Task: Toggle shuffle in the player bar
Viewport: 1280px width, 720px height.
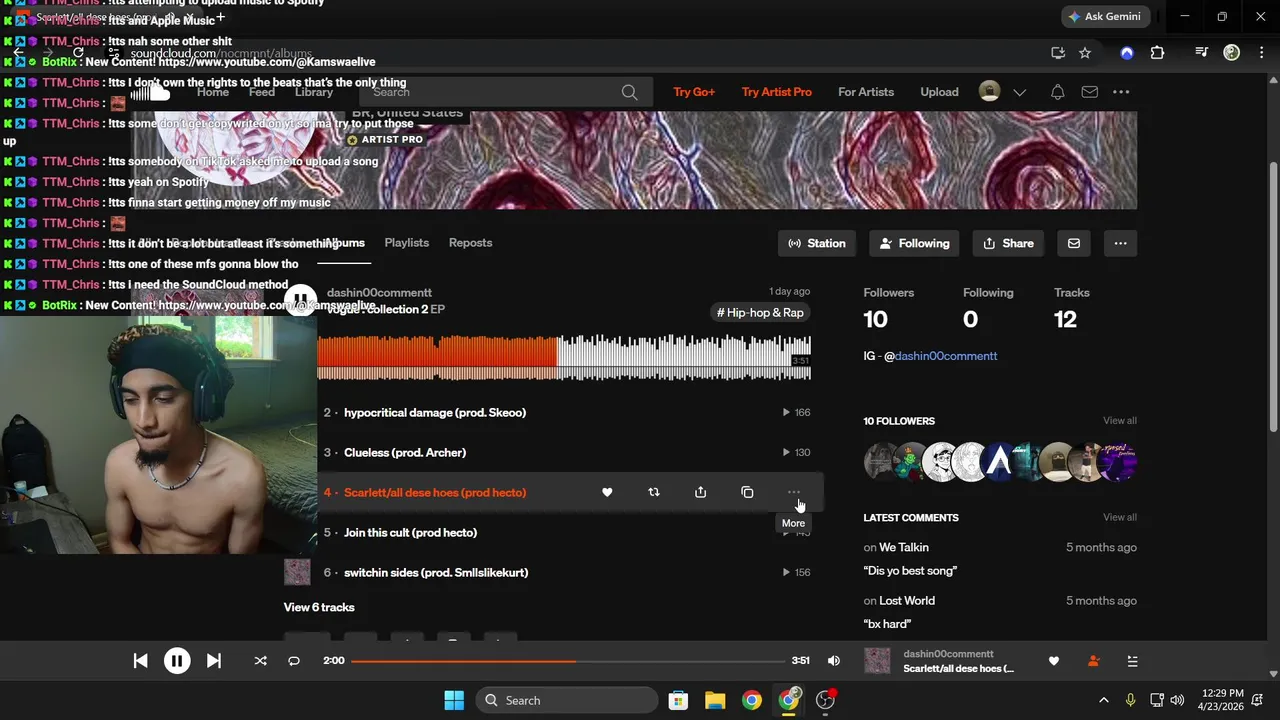Action: [260, 661]
